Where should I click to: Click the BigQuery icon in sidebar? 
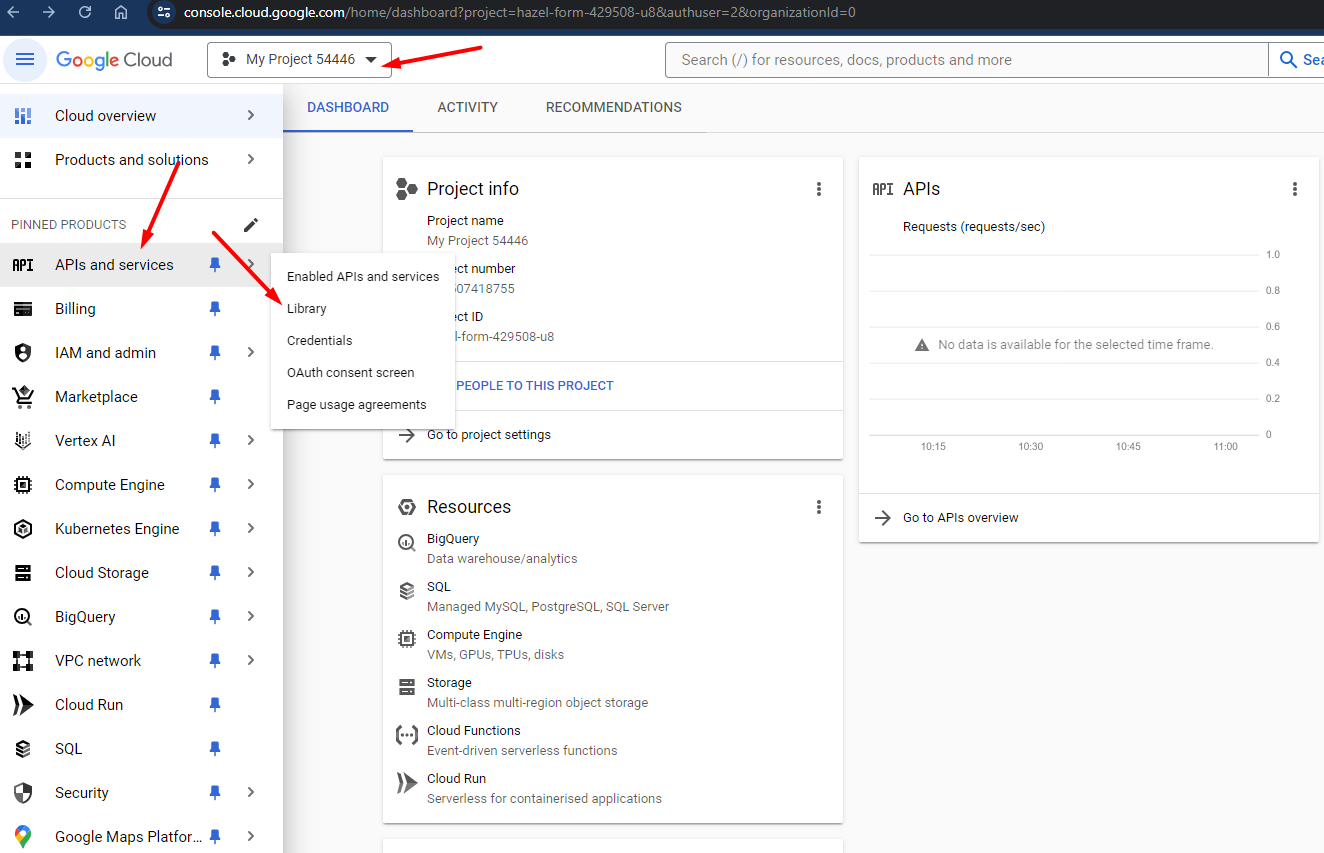click(22, 617)
